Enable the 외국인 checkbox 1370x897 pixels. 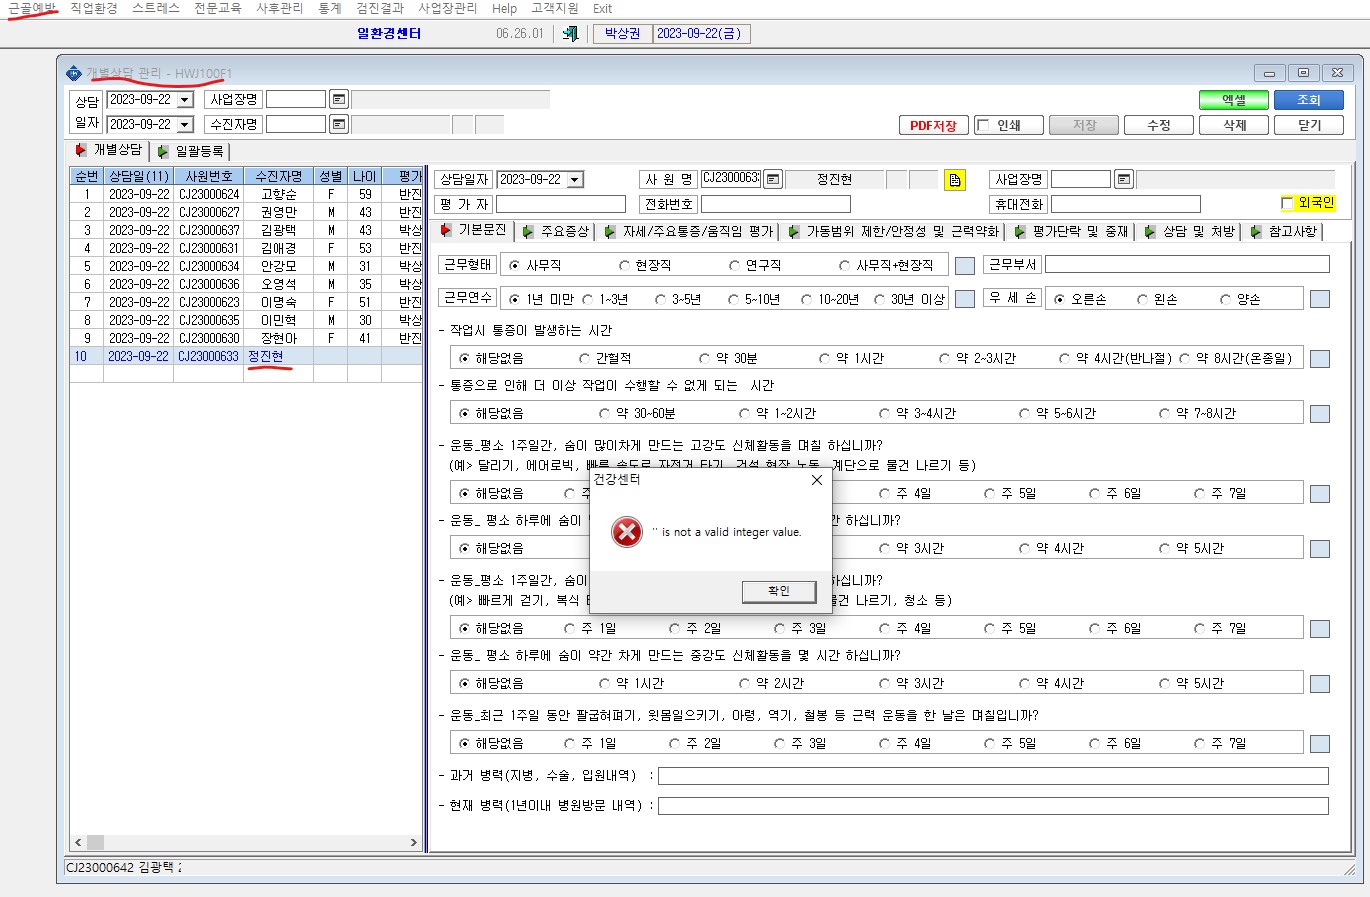tap(1288, 203)
